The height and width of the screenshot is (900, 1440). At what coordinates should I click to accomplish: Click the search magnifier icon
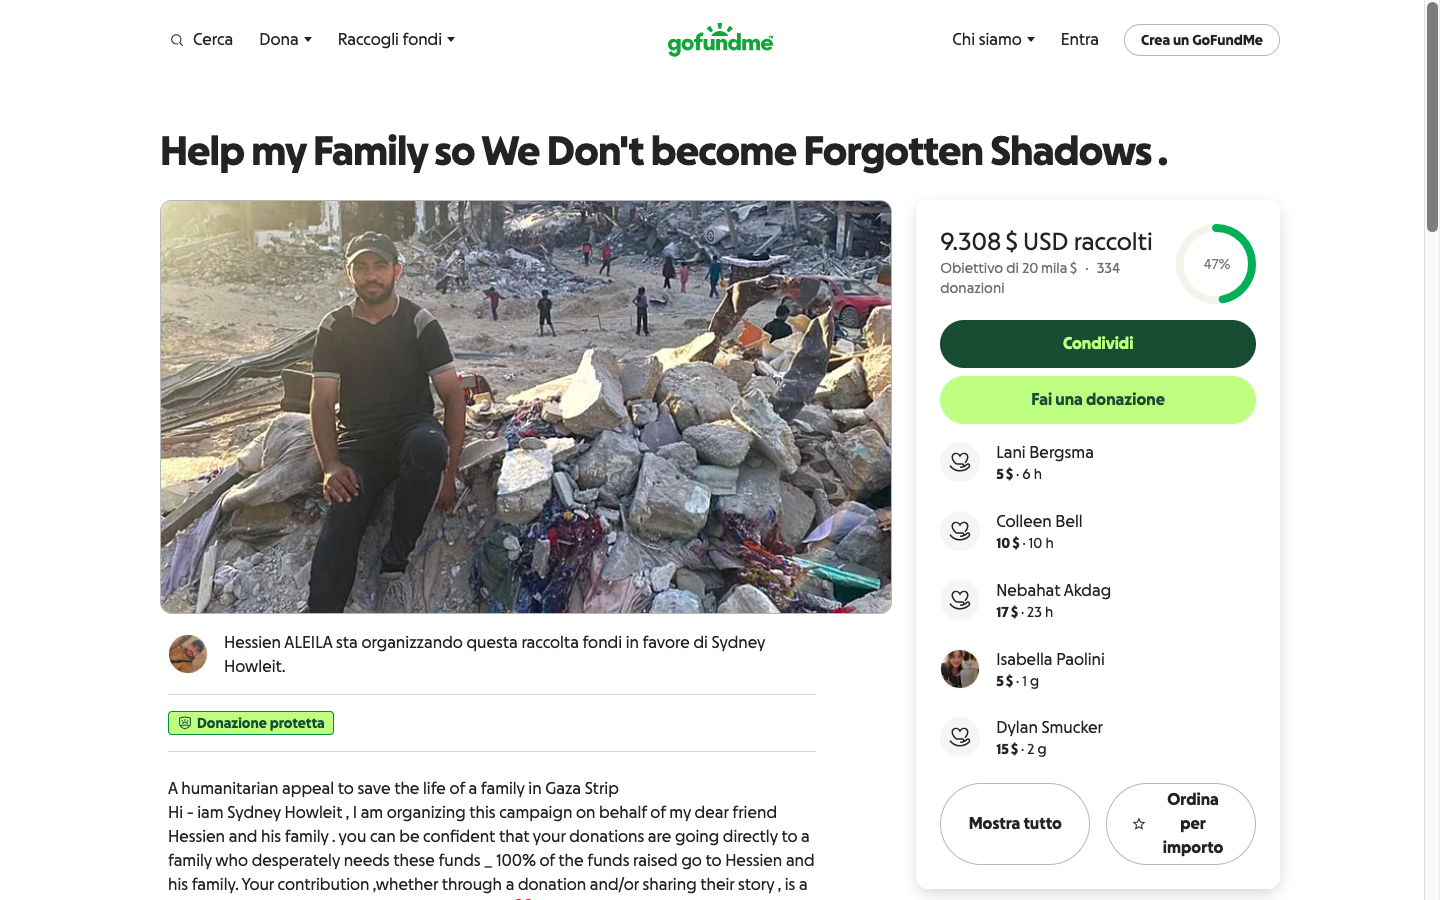(x=177, y=40)
